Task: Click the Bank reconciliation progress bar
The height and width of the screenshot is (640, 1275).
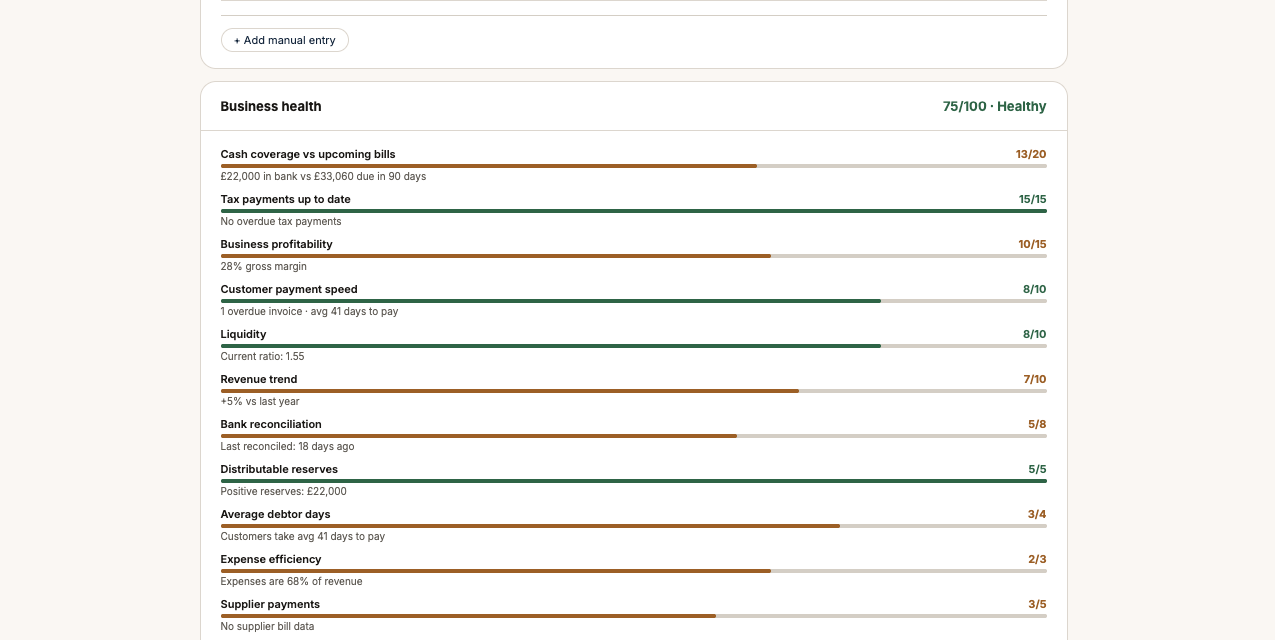Action: (634, 436)
